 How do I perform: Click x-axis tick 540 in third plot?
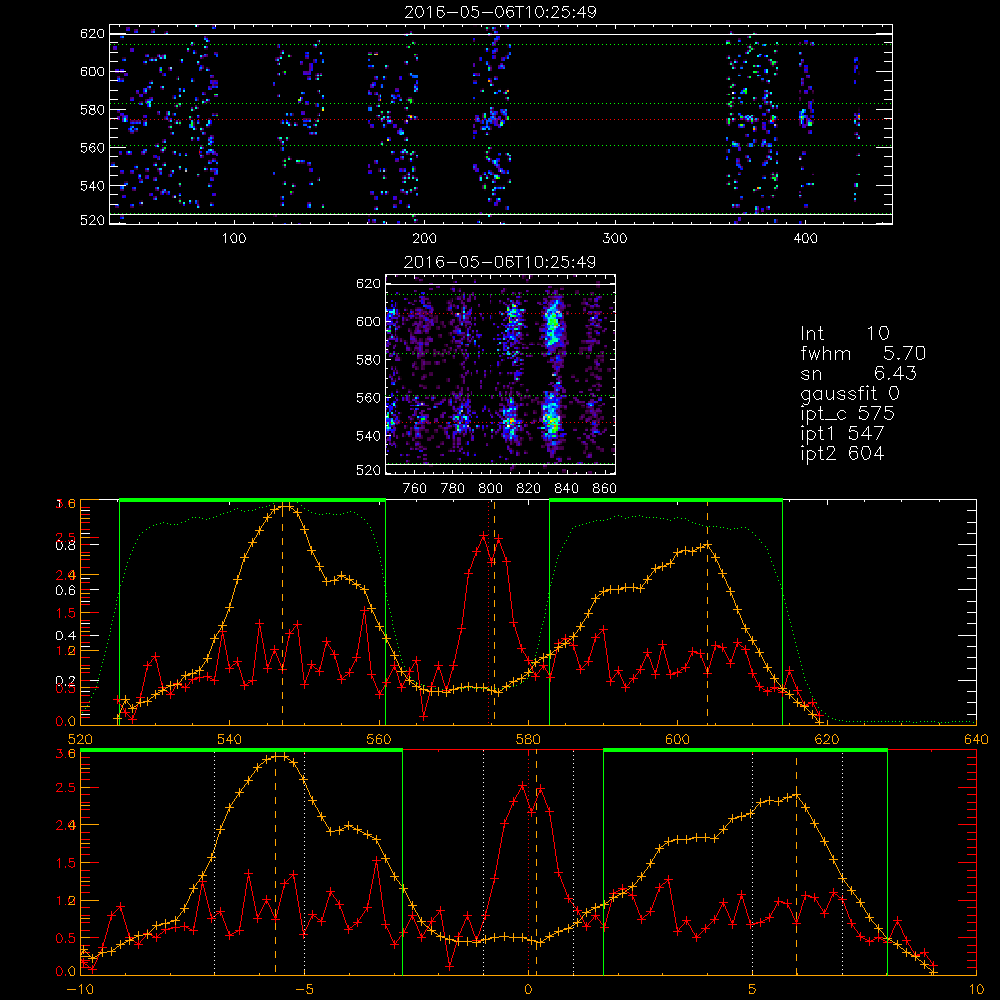coord(229,740)
